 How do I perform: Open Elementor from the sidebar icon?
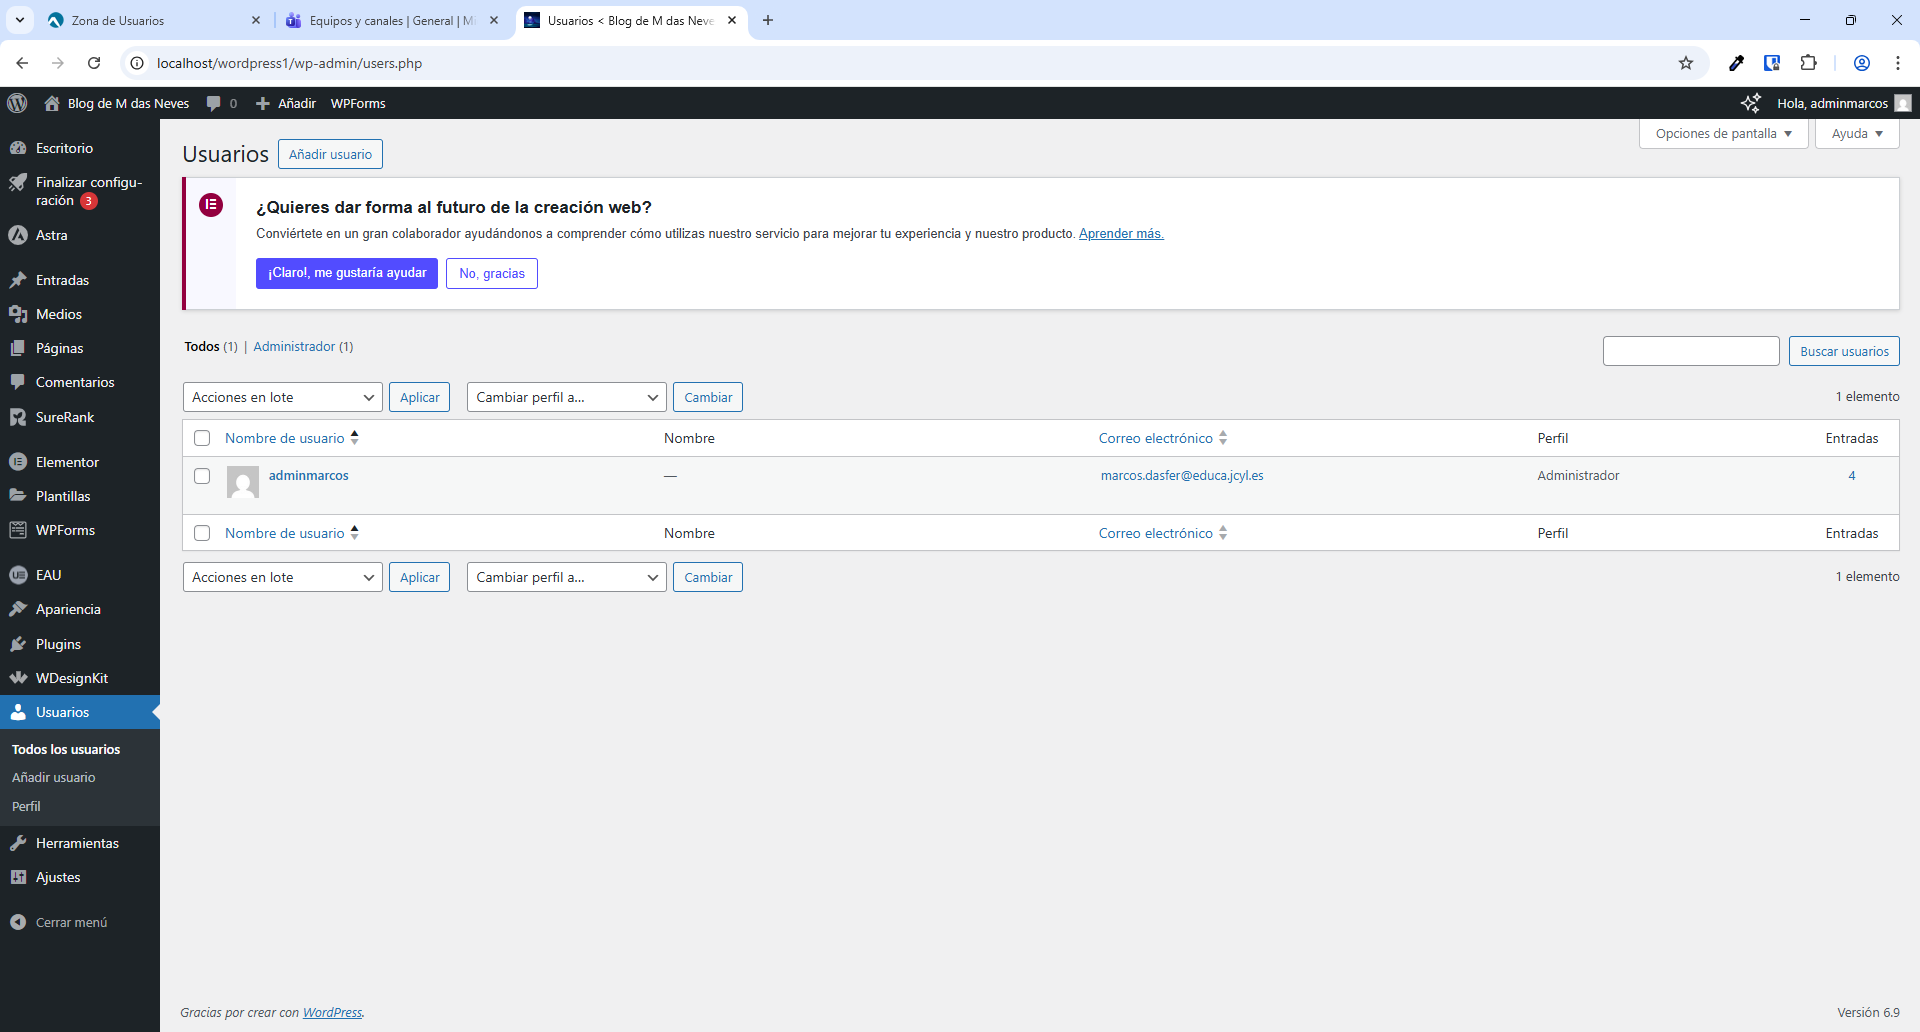point(20,461)
